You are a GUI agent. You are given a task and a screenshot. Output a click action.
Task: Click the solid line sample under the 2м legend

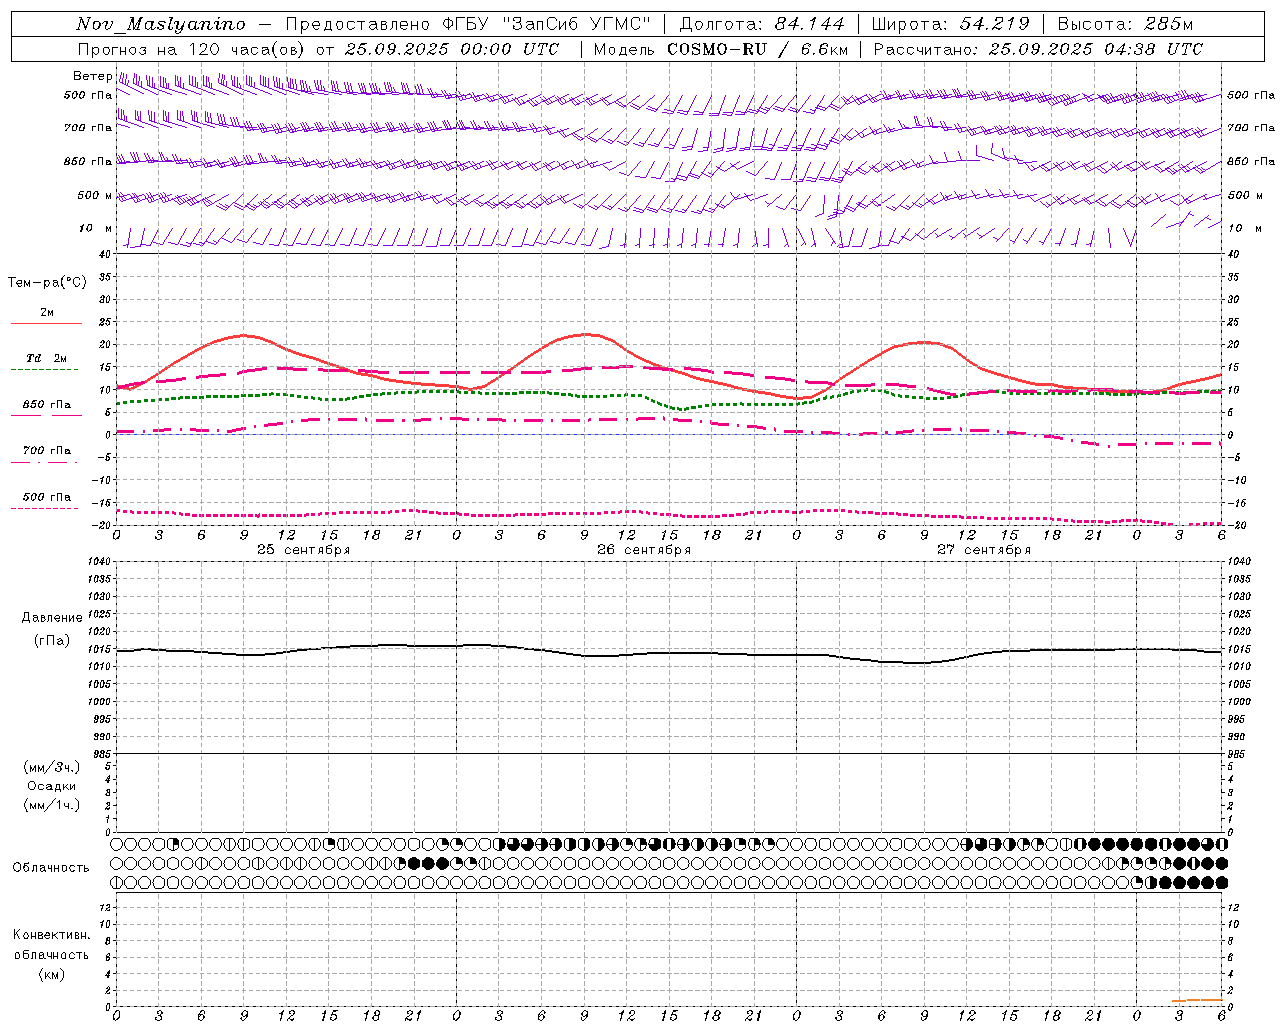click(46, 323)
